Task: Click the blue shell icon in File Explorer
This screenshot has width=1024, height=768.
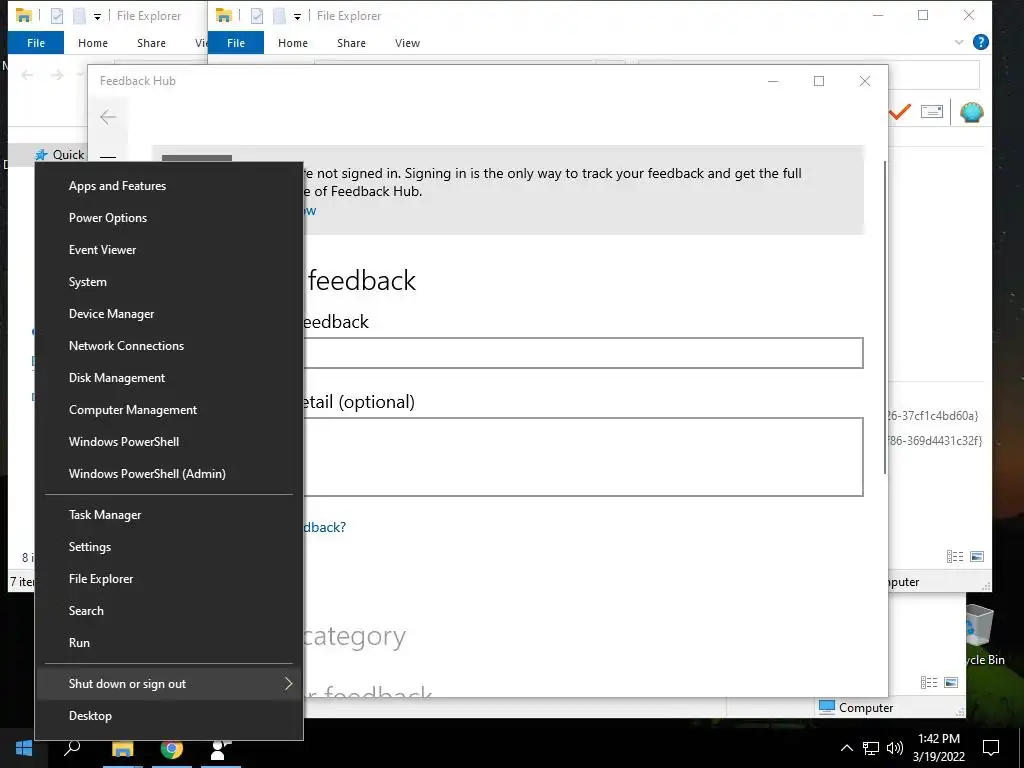Action: click(972, 112)
